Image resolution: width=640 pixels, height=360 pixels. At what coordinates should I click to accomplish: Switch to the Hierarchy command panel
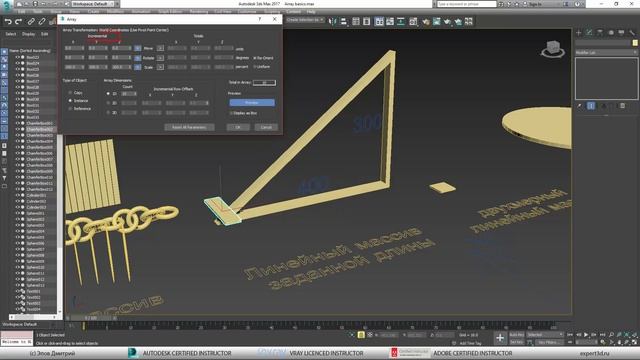click(x=600, y=32)
